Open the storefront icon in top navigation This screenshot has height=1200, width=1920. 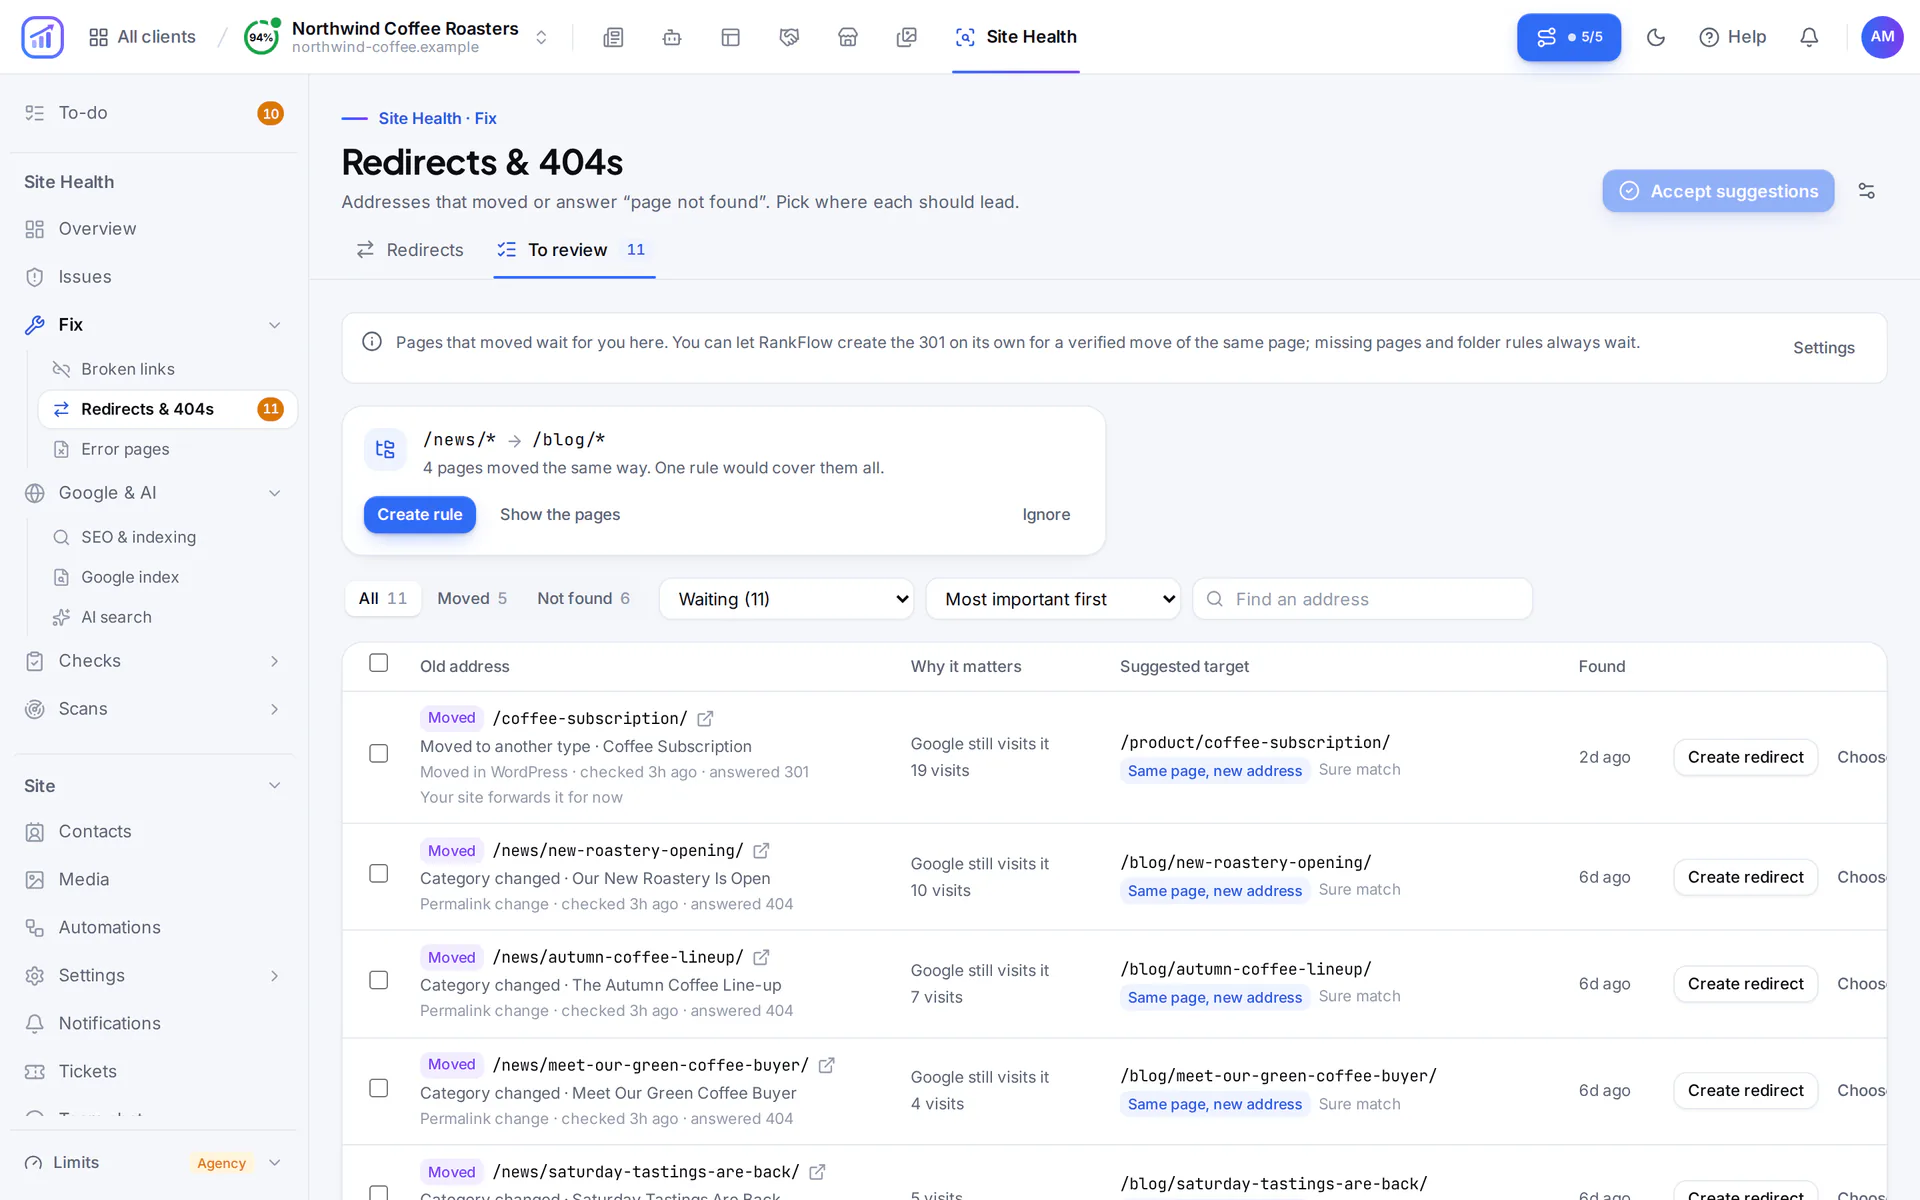coord(848,37)
